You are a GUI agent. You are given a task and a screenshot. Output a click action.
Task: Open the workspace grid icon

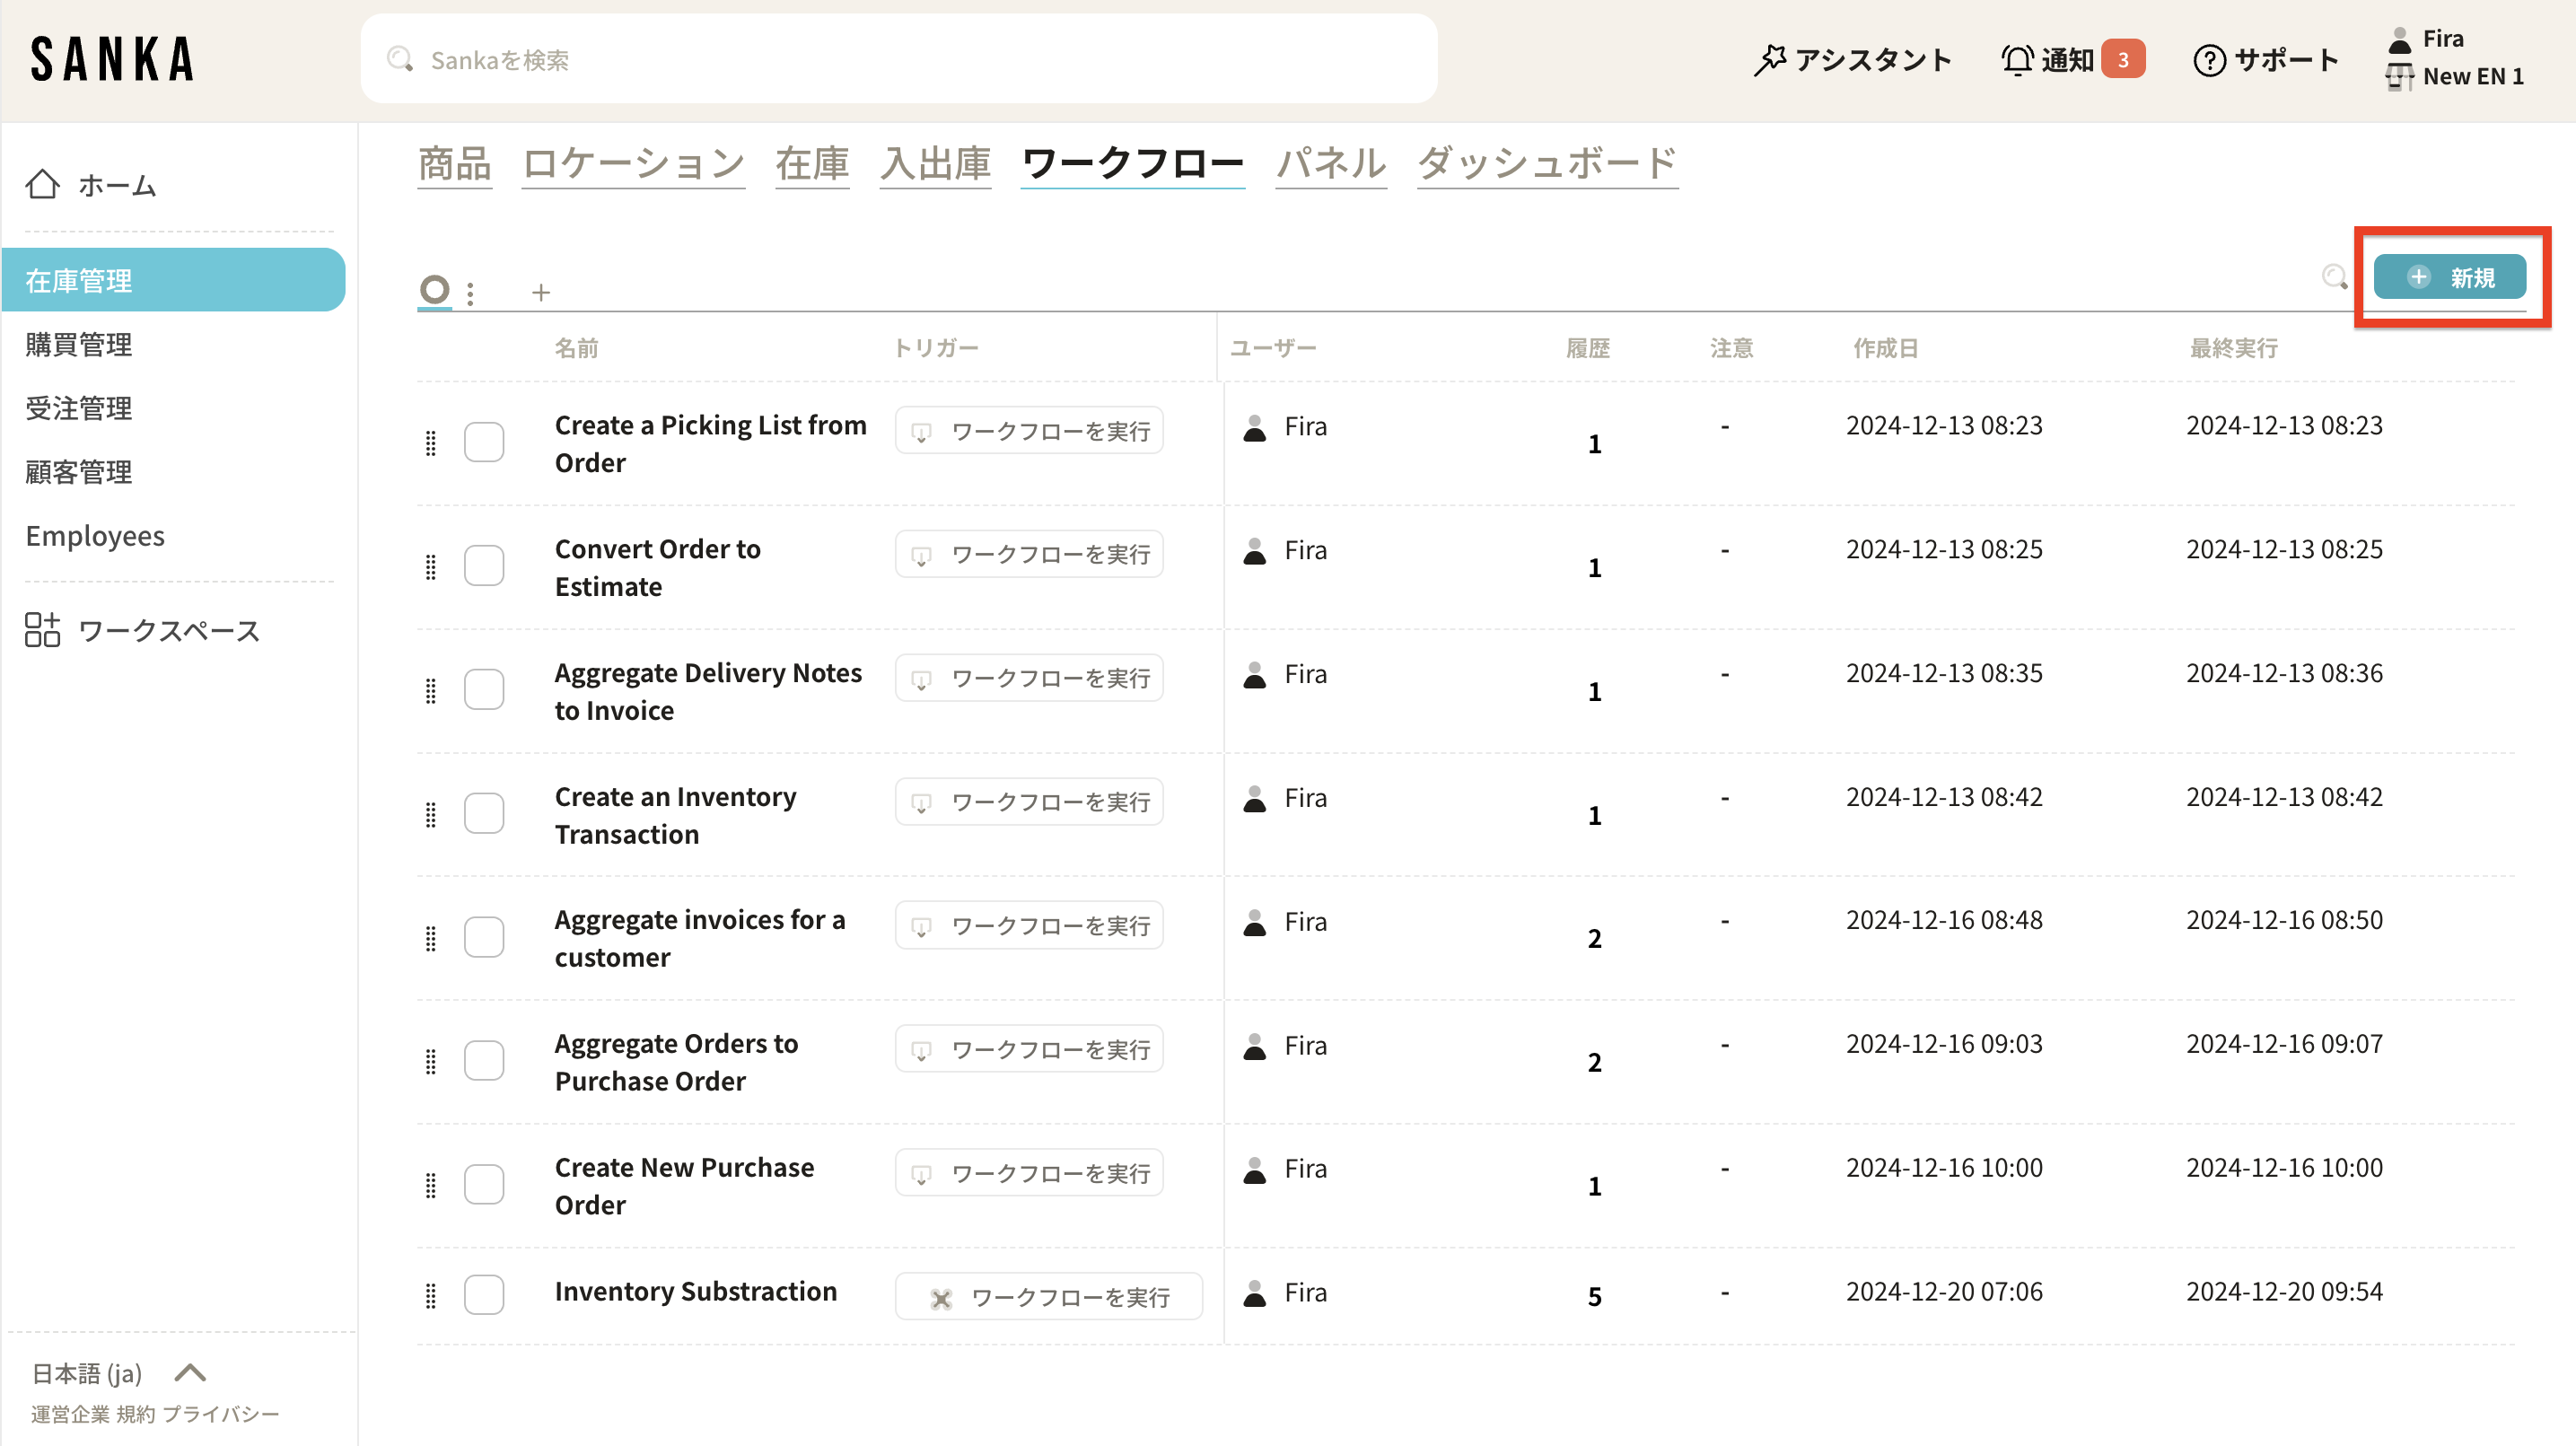[x=42, y=630]
